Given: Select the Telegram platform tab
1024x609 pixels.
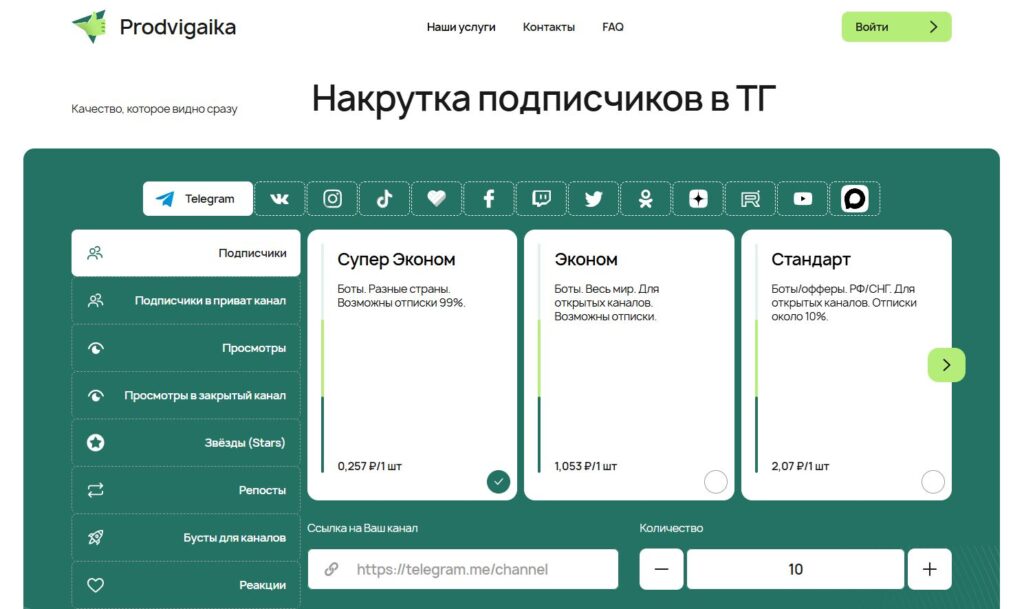Looking at the screenshot, I should (198, 198).
